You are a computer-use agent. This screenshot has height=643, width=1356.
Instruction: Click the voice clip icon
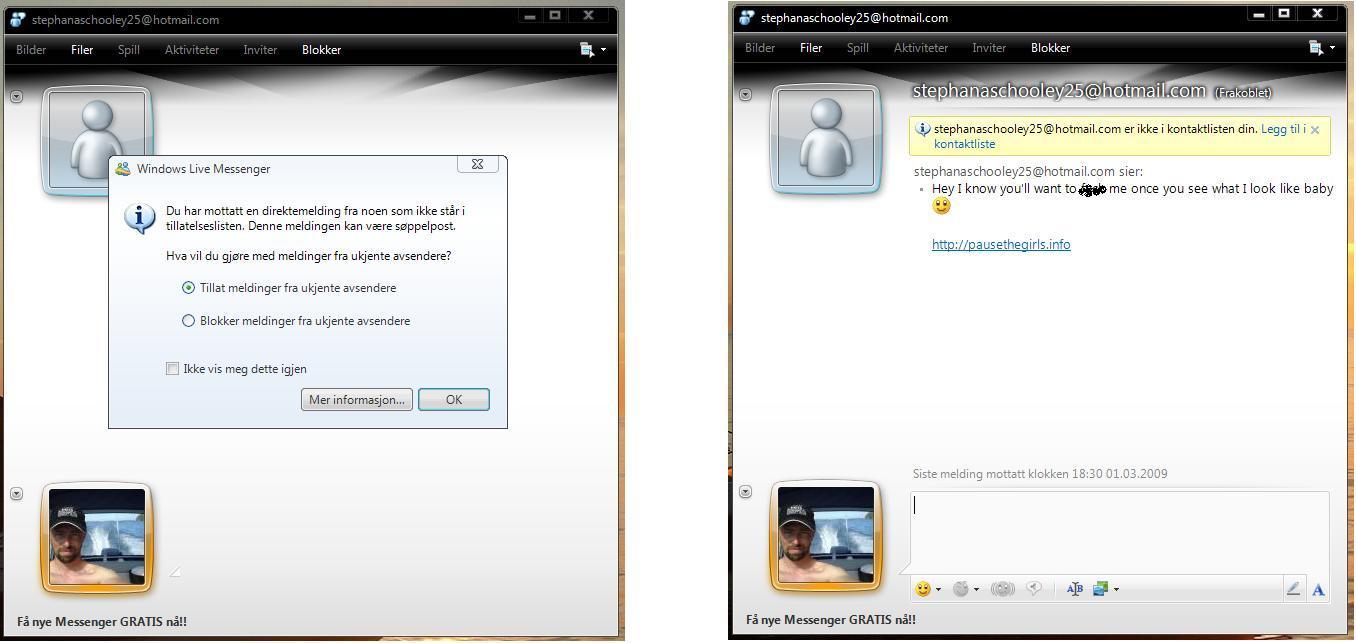1034,589
